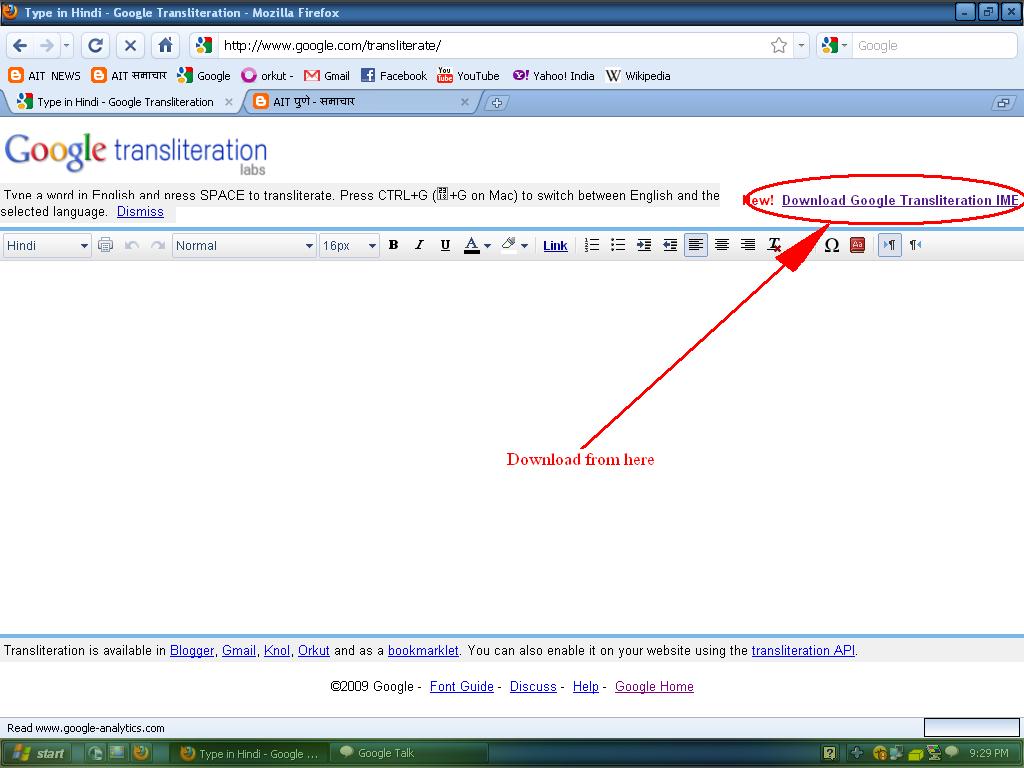
Task: Switch to the Type in Hindi tab
Action: [124, 102]
